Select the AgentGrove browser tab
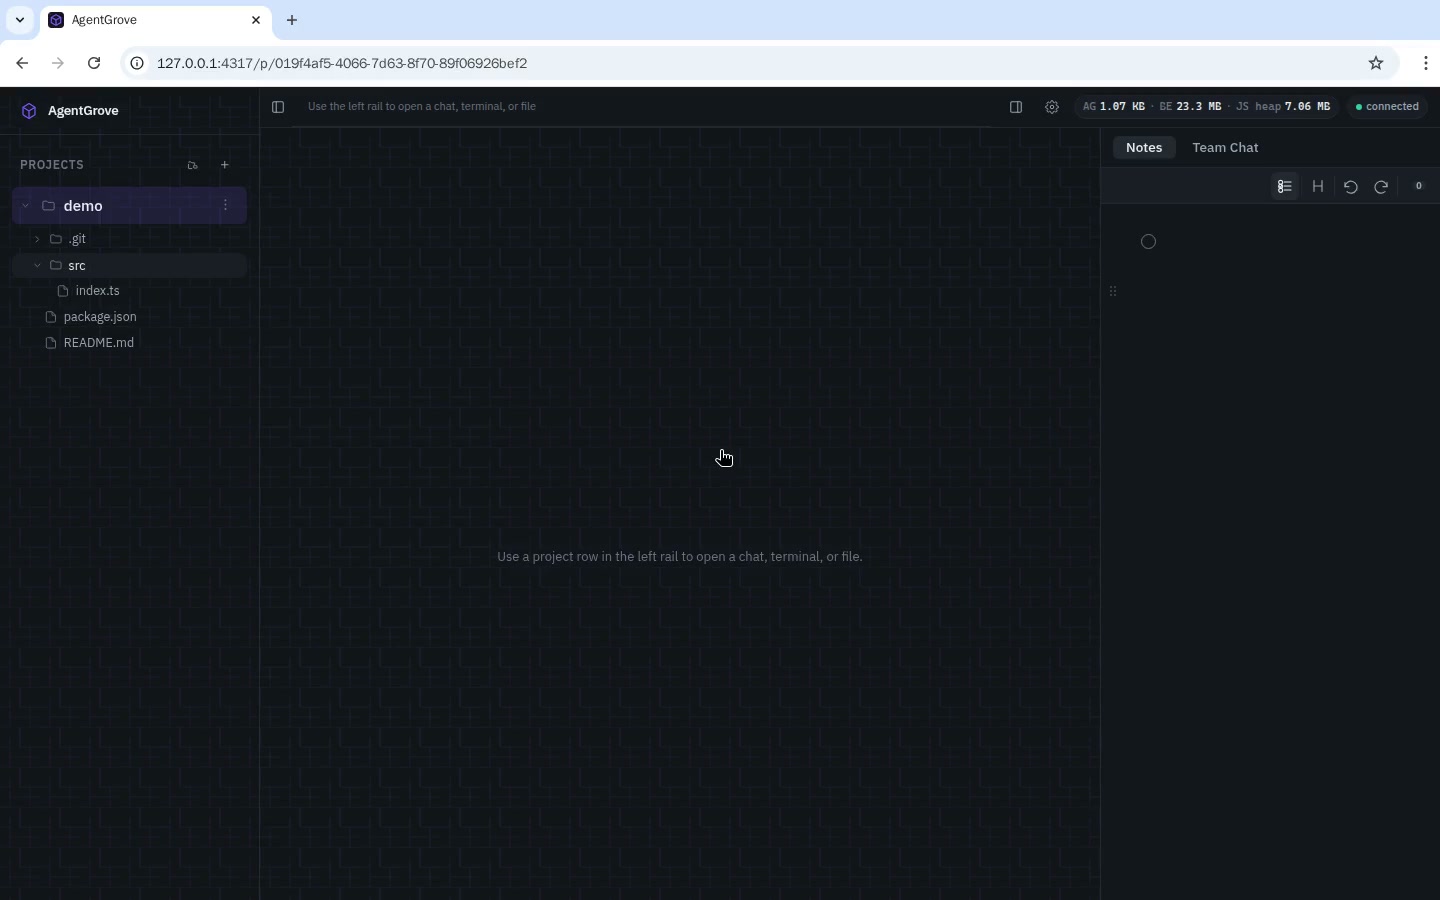 [x=156, y=21]
